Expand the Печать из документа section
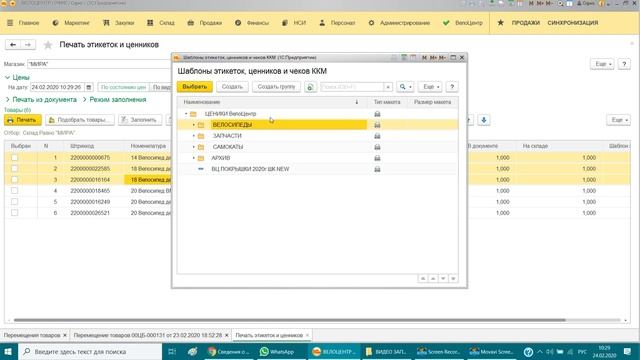Viewport: 640px width, 360px height. (x=41, y=100)
